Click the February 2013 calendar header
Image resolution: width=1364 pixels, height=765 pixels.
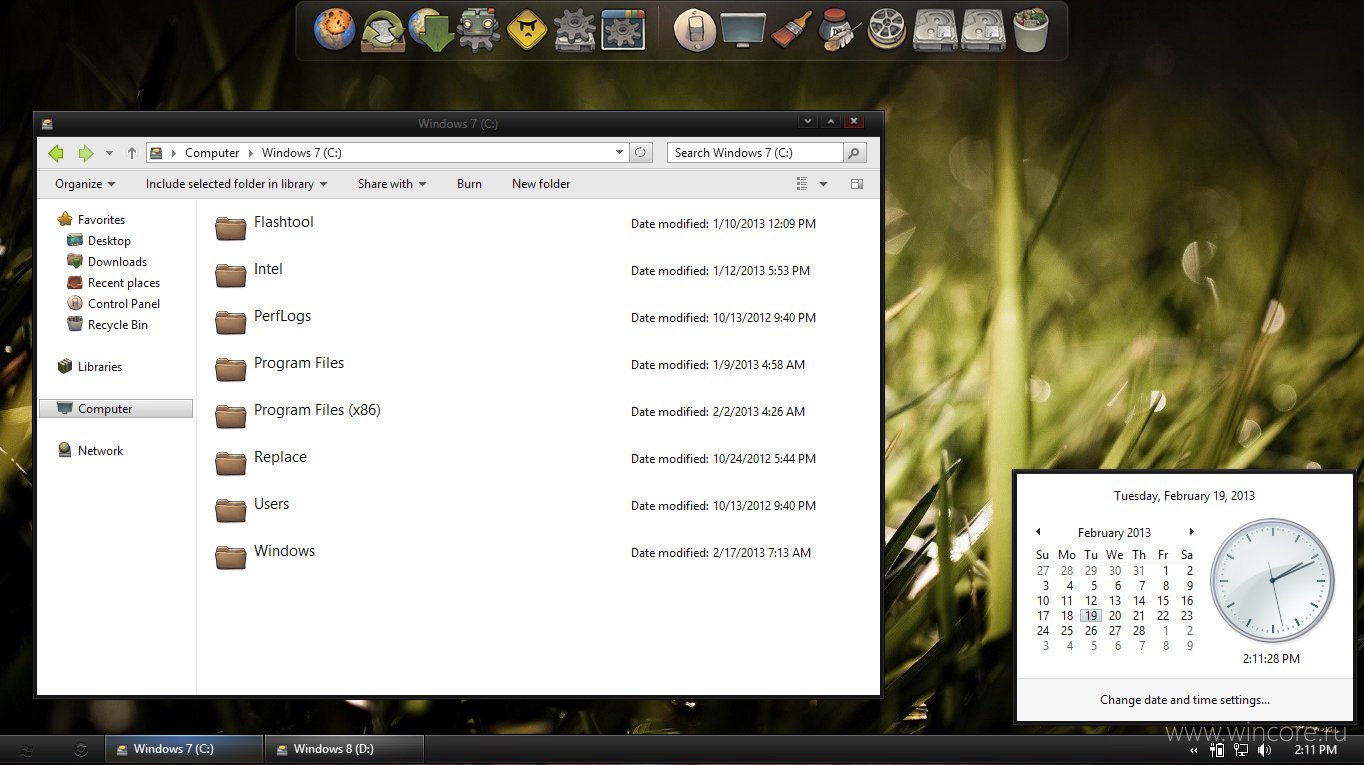tap(1114, 533)
